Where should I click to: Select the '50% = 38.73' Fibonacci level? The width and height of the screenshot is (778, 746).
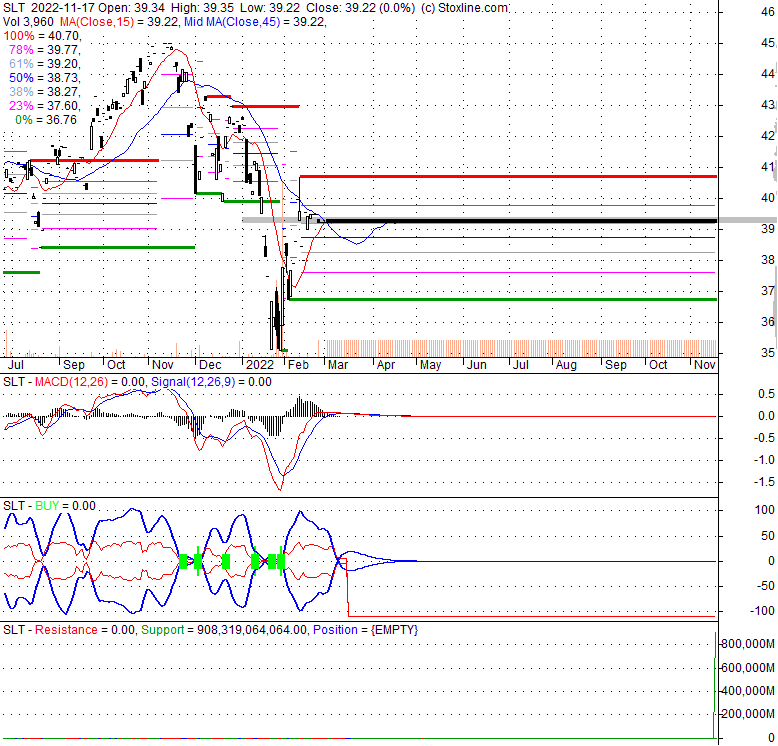pyautogui.click(x=44, y=78)
